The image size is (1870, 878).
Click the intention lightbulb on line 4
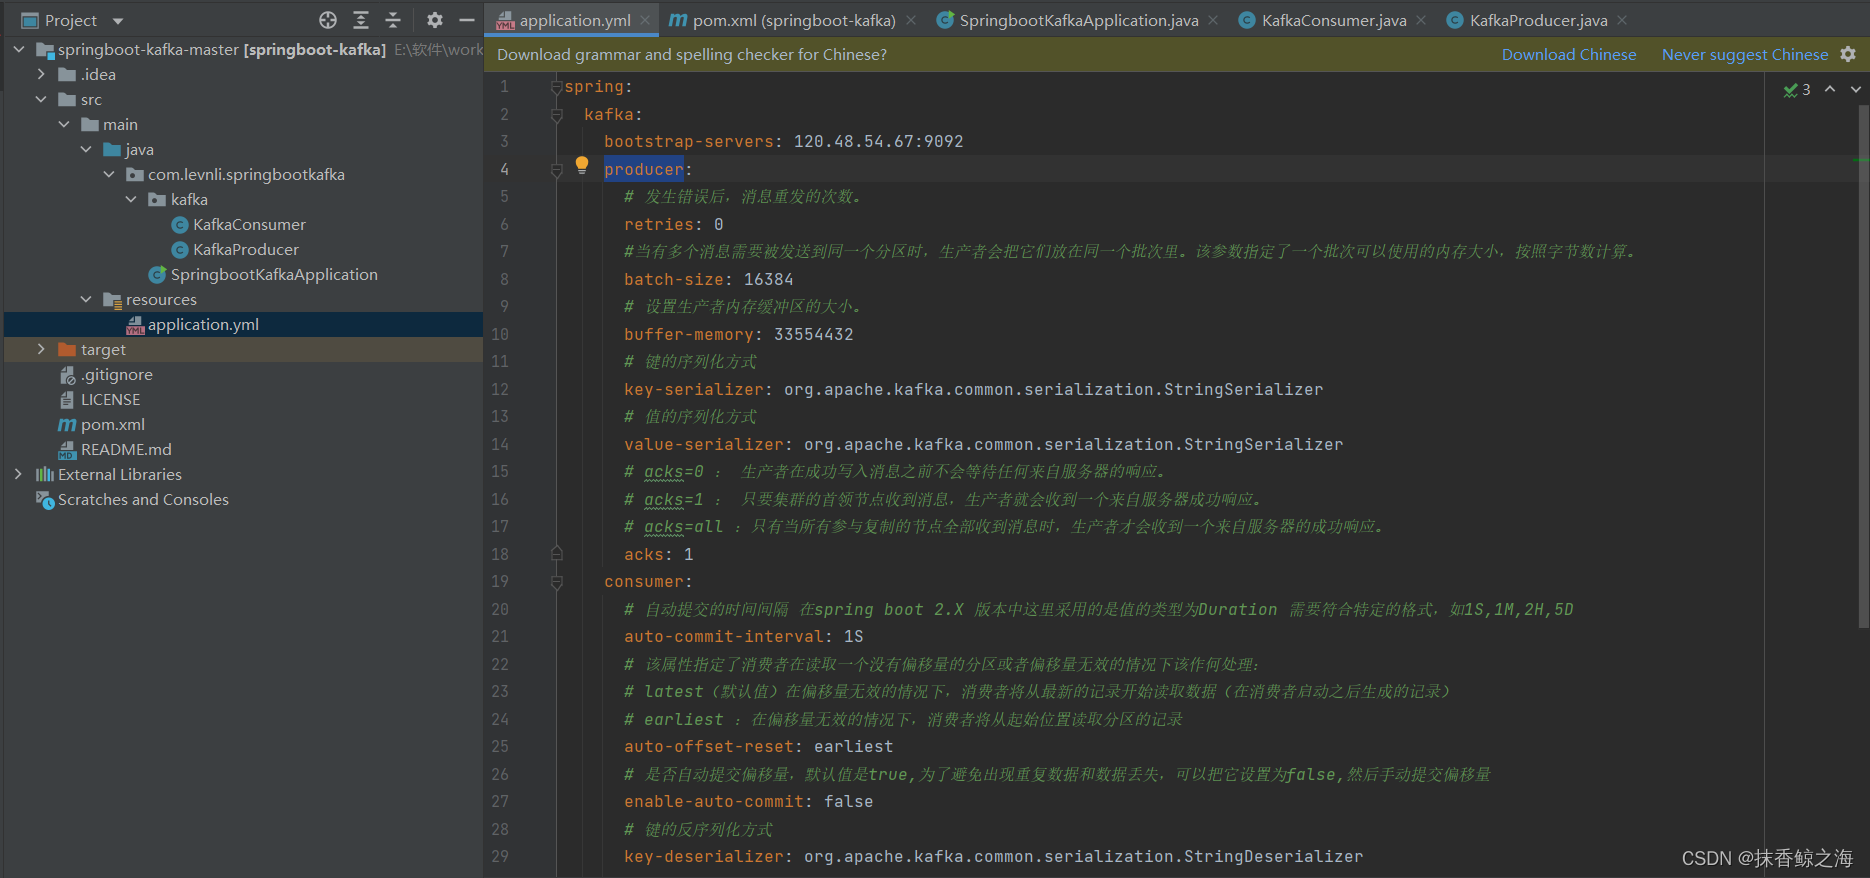tap(582, 166)
